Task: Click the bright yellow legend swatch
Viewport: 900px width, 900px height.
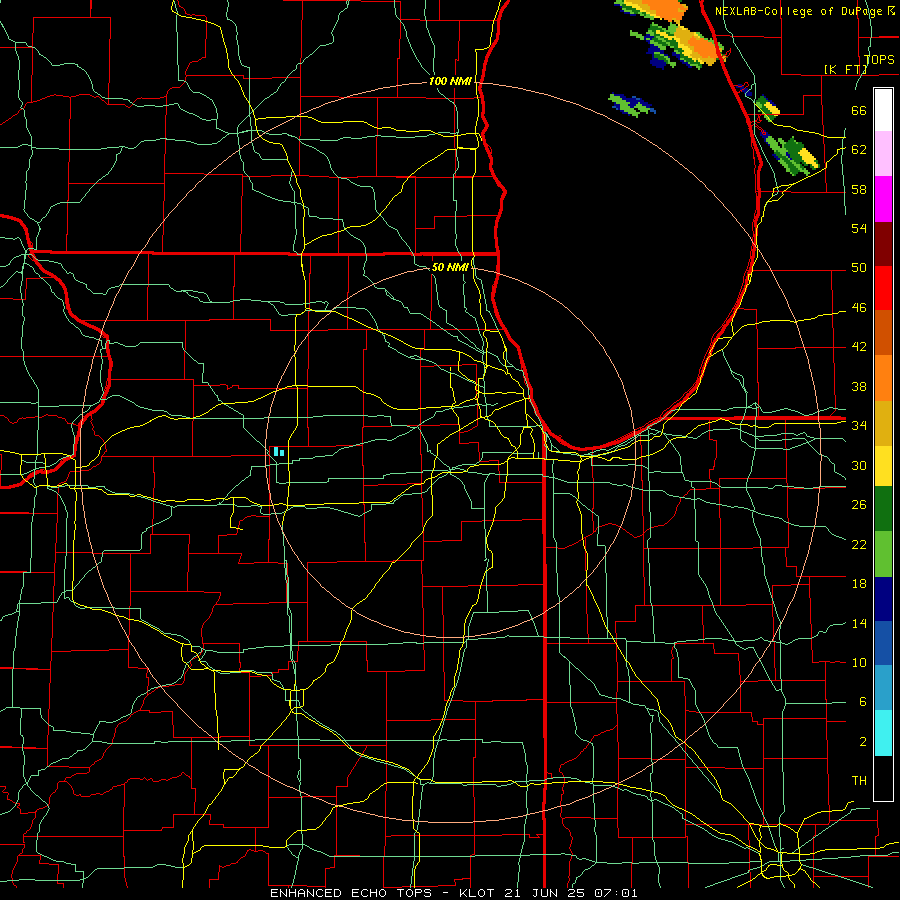Action: pos(883,466)
